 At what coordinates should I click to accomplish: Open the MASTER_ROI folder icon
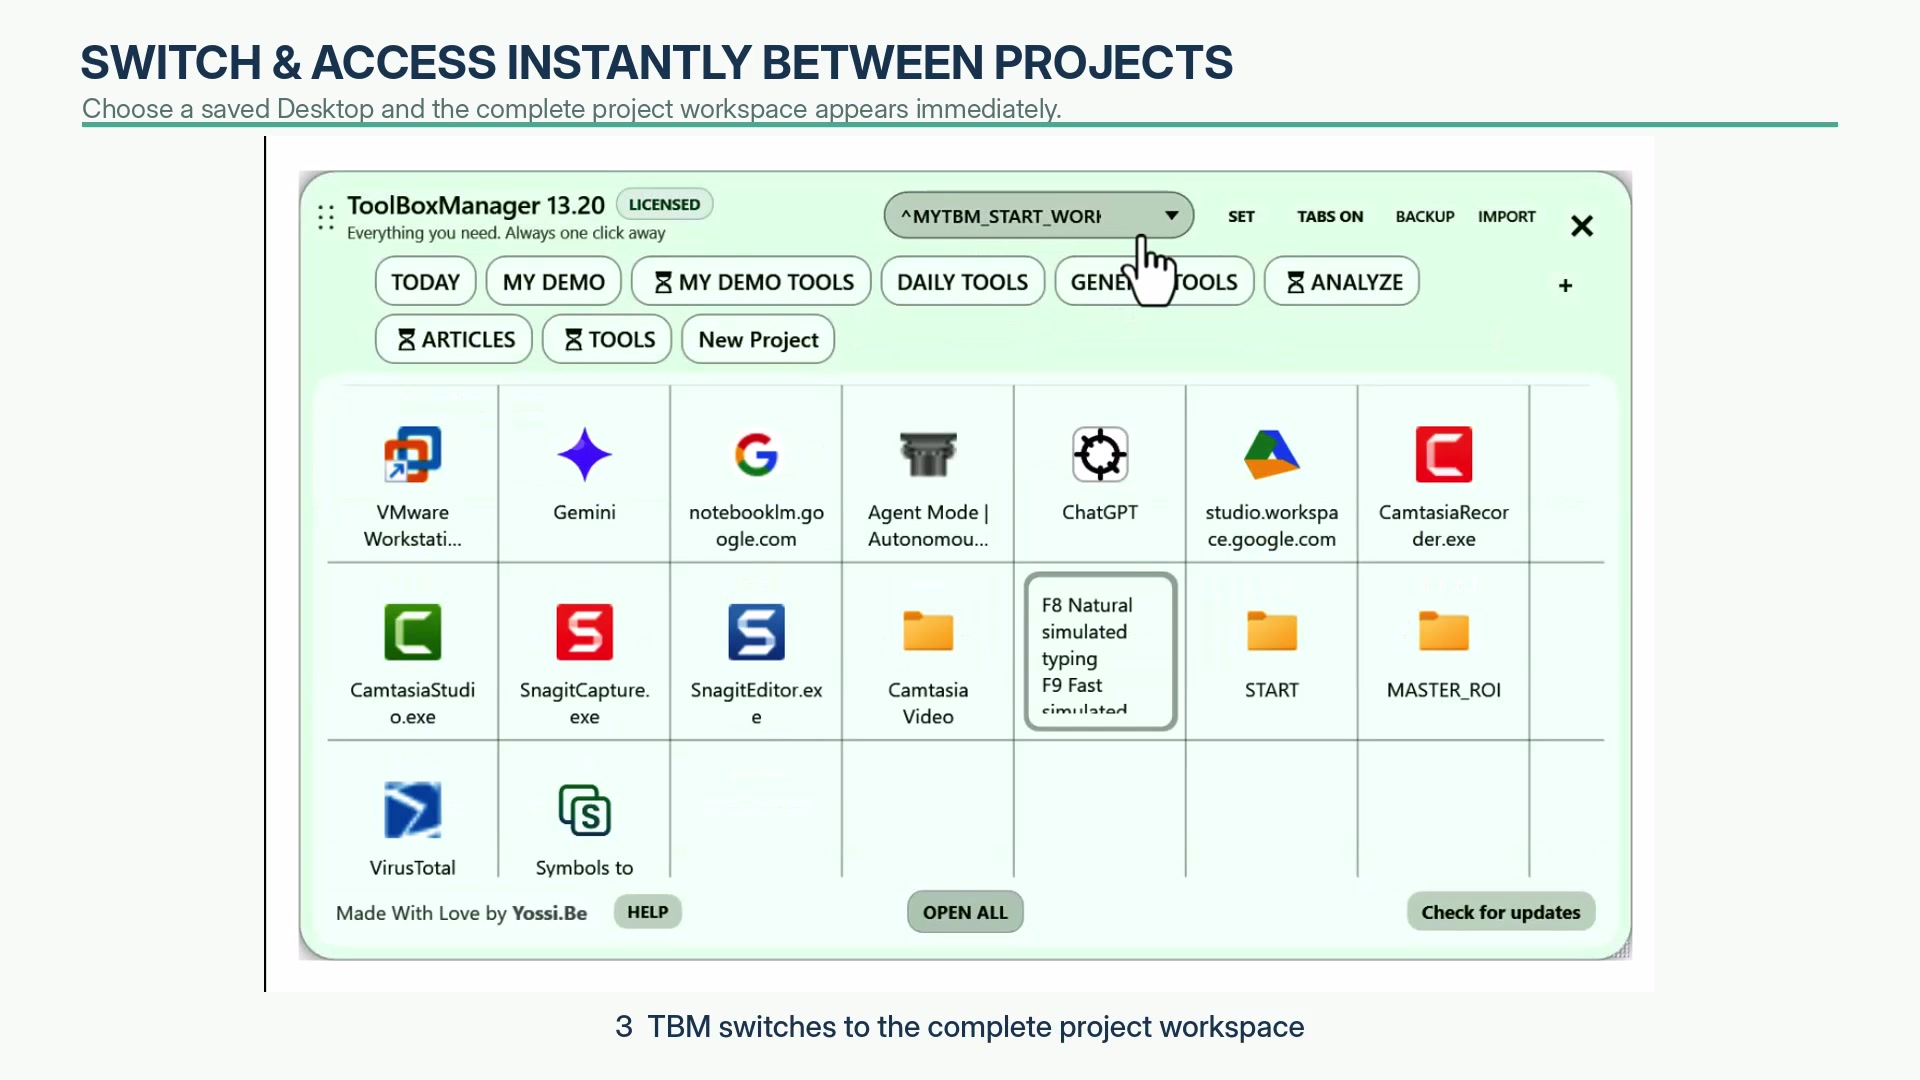pos(1444,631)
